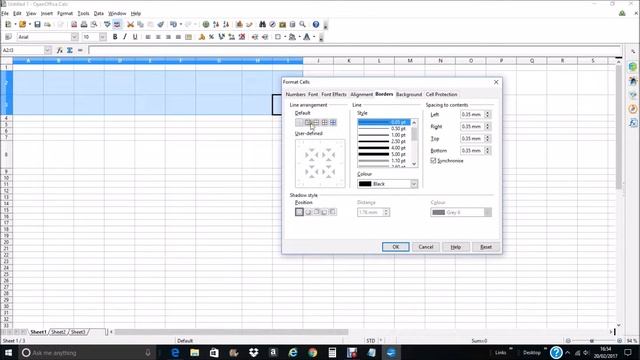The image size is (640, 360).
Task: Click the zoom slider in the status bar
Action: [593, 340]
